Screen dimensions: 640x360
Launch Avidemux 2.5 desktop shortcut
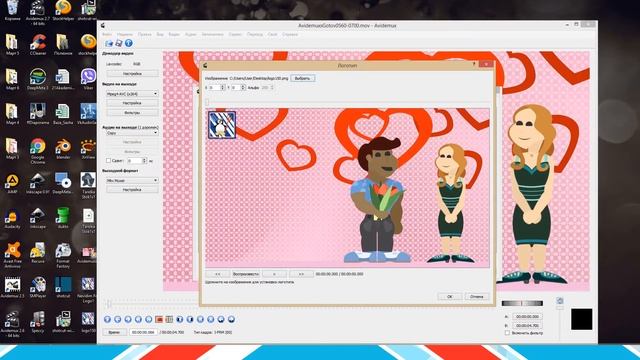[12, 287]
